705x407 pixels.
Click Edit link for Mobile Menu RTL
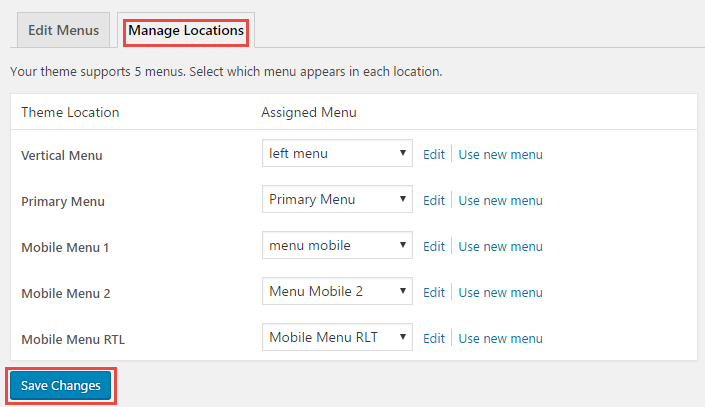433,338
